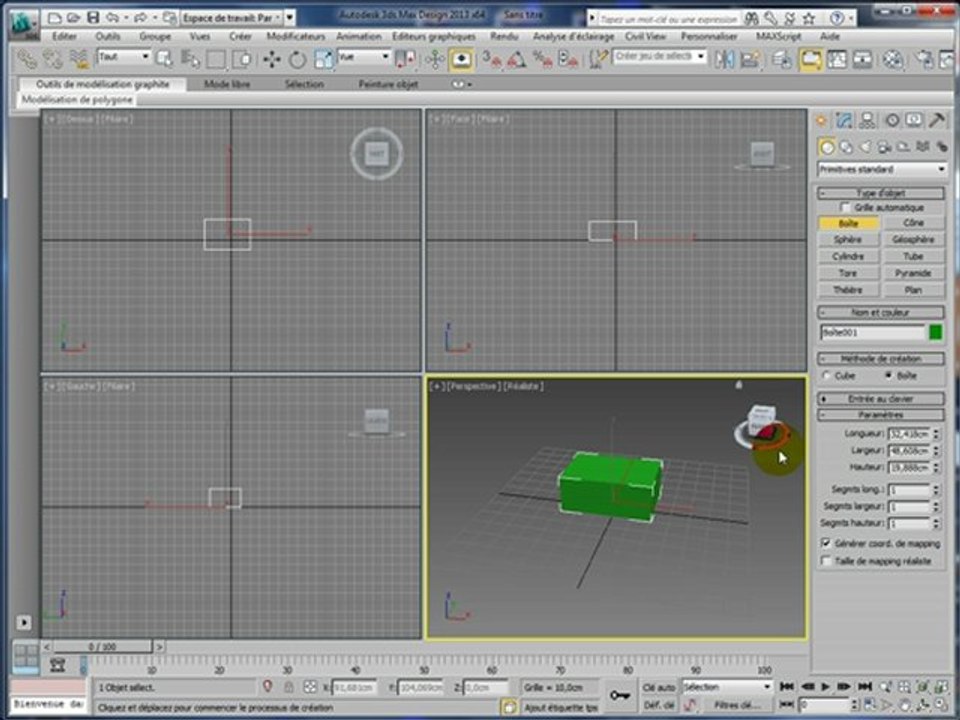Click the Théière primitive button

click(848, 290)
